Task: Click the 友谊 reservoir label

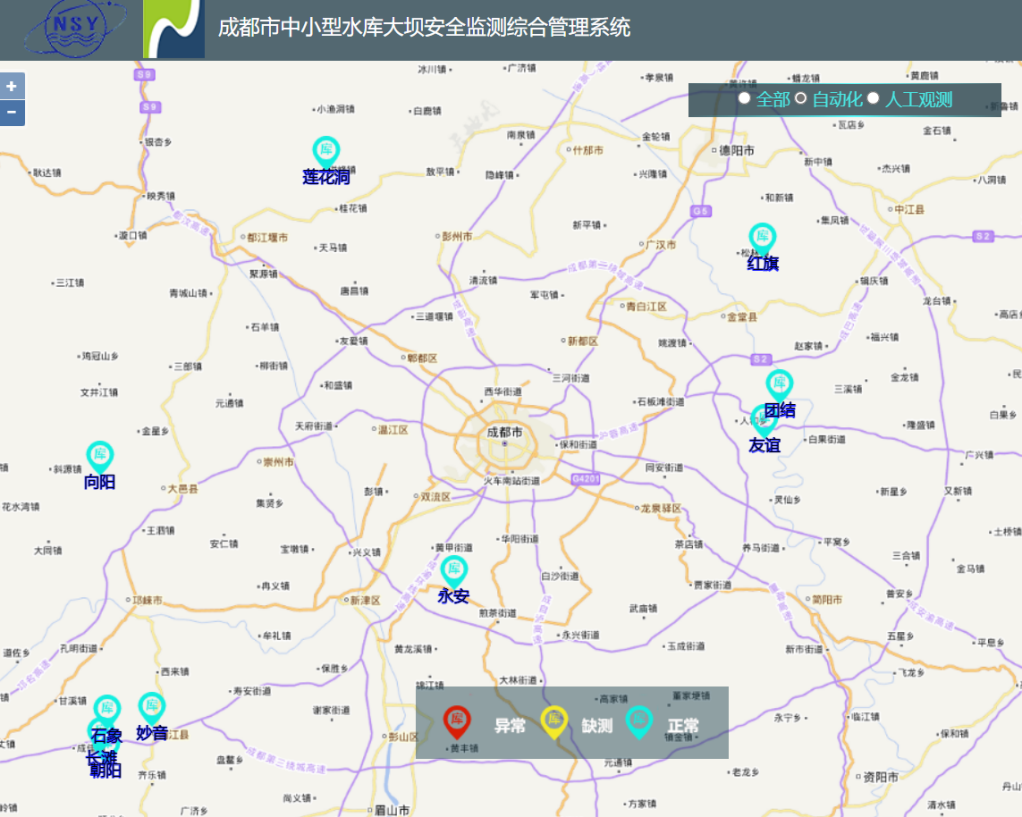Action: pyautogui.click(x=764, y=445)
